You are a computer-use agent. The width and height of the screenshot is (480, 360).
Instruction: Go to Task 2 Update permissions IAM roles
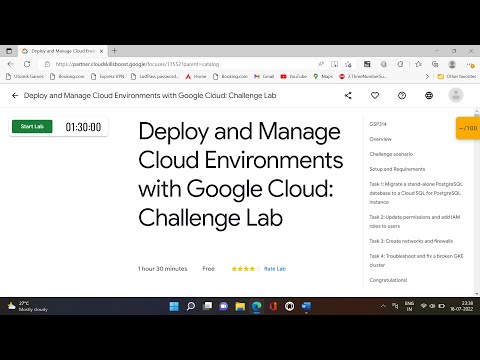click(415, 221)
